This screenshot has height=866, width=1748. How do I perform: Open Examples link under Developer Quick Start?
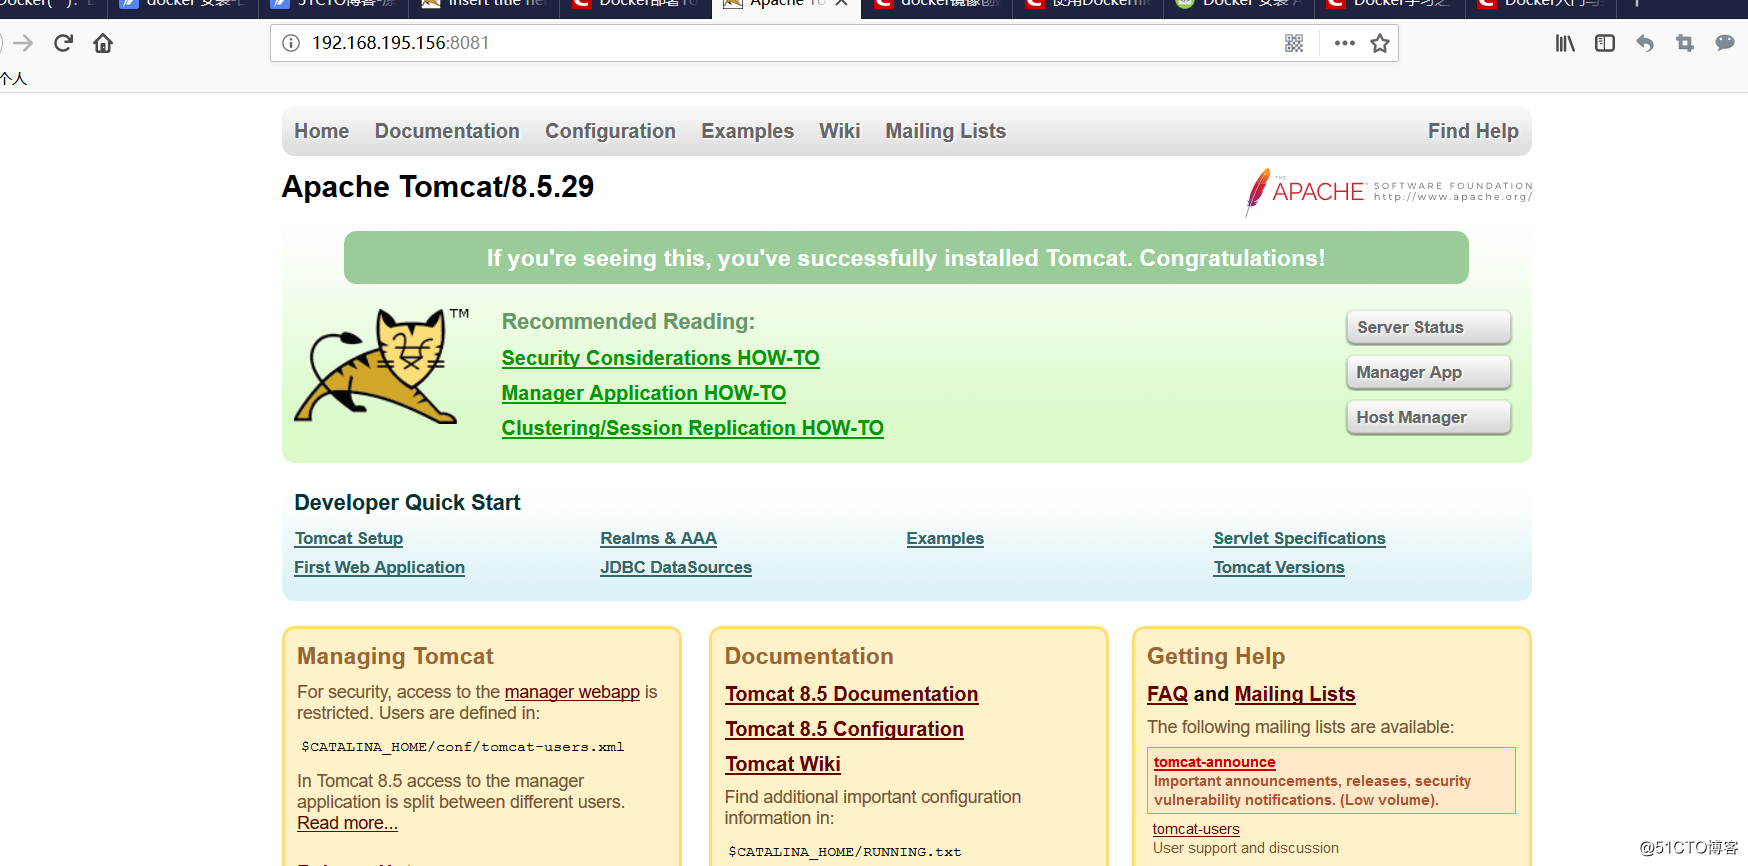pos(945,538)
